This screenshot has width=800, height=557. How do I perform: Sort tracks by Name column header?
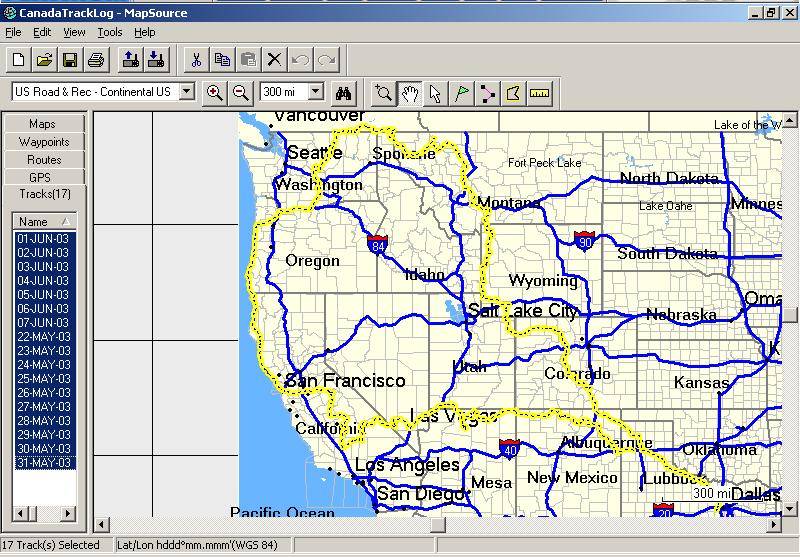coord(44,221)
